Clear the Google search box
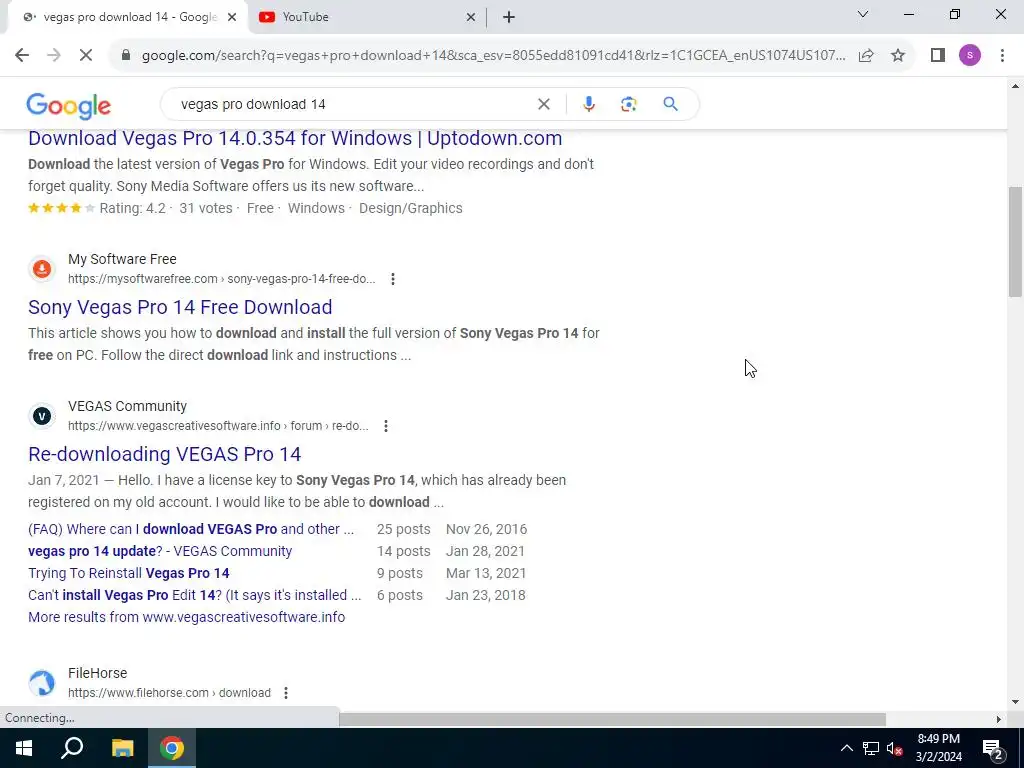Screen dimensions: 1024x768 543,104
